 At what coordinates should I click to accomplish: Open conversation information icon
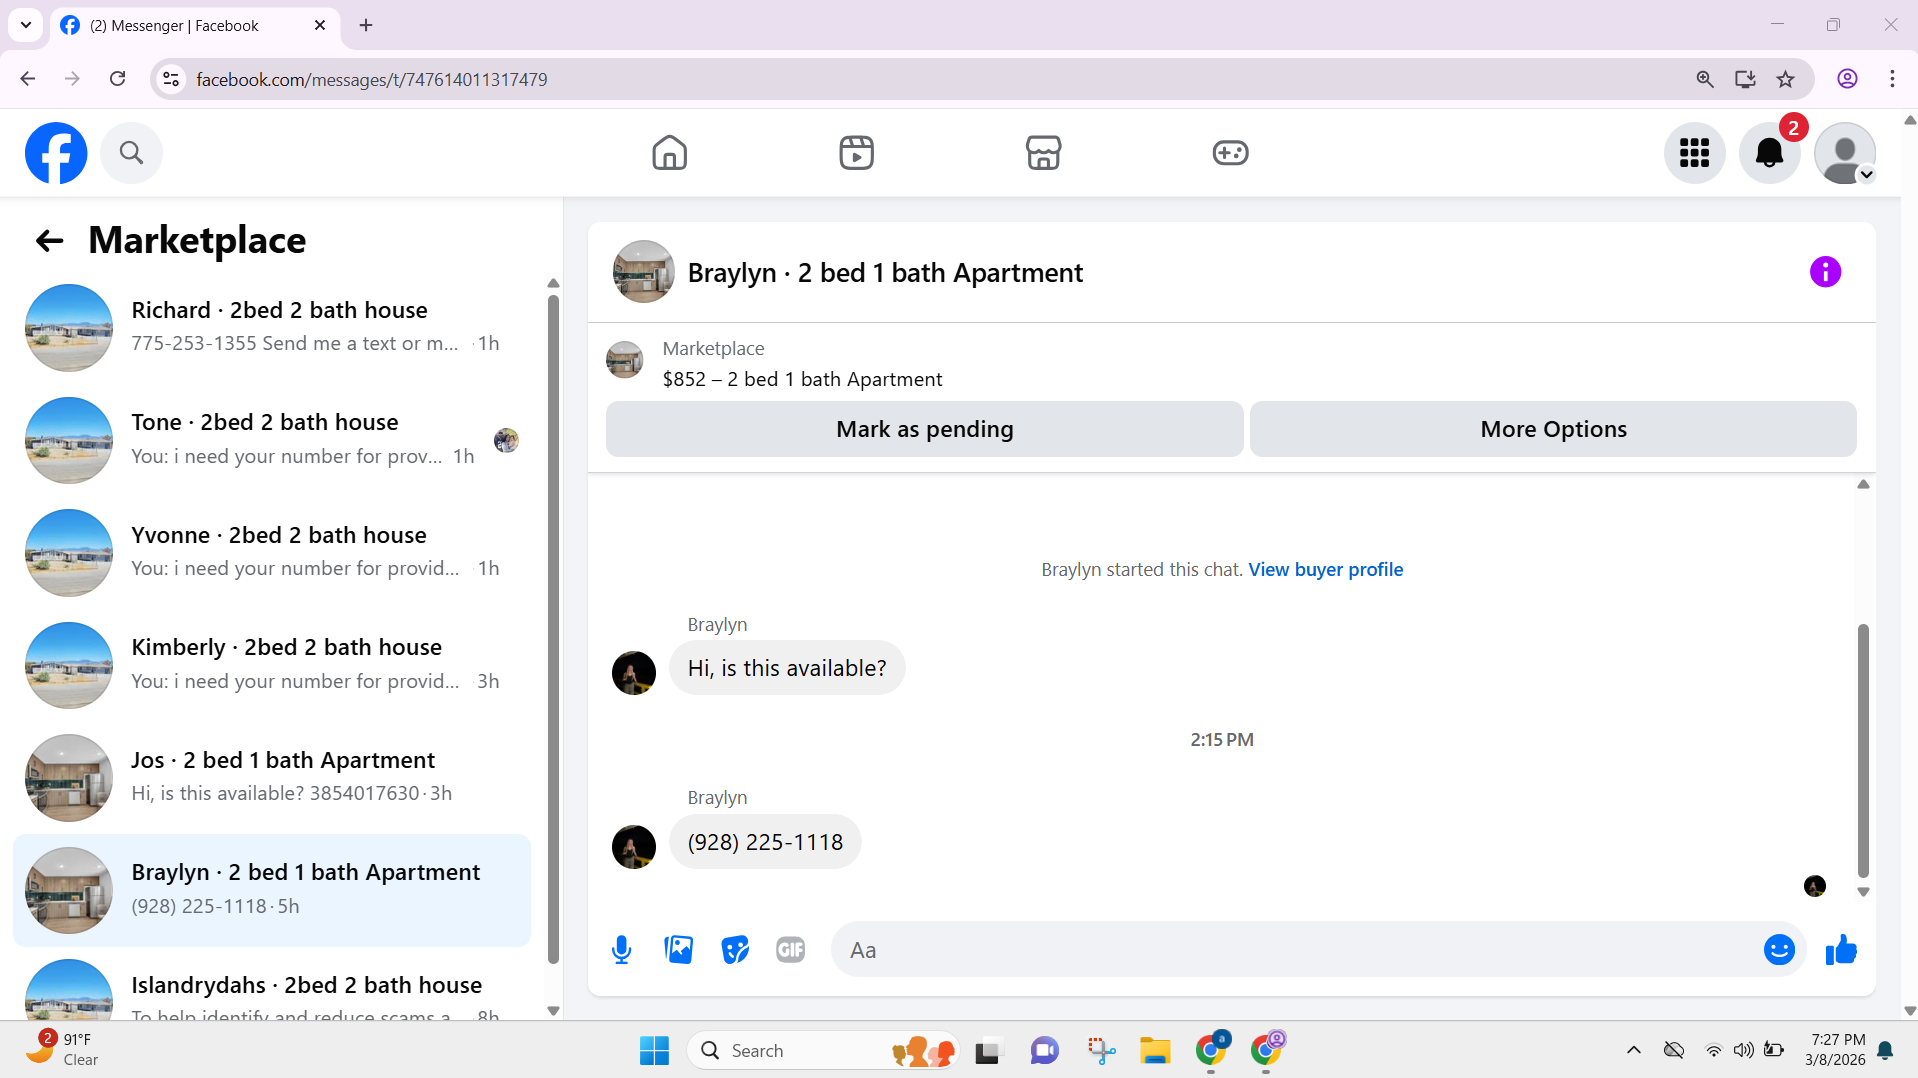click(x=1825, y=272)
